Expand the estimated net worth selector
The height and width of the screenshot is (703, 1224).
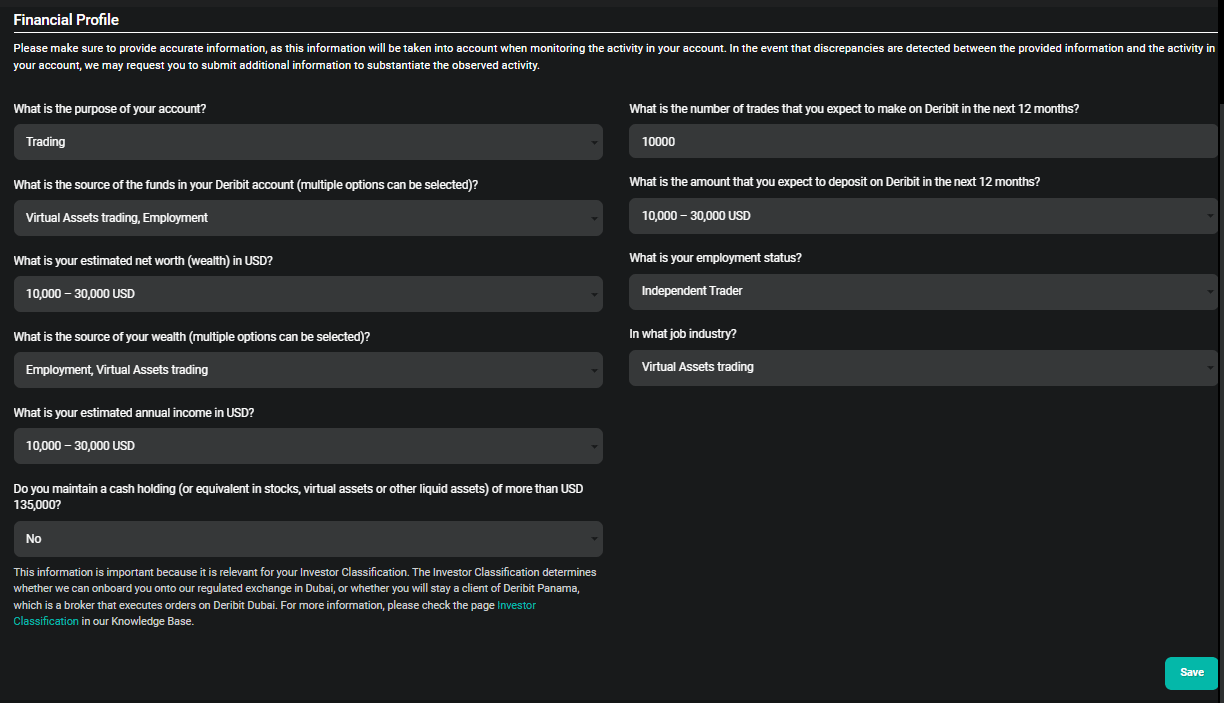click(307, 293)
